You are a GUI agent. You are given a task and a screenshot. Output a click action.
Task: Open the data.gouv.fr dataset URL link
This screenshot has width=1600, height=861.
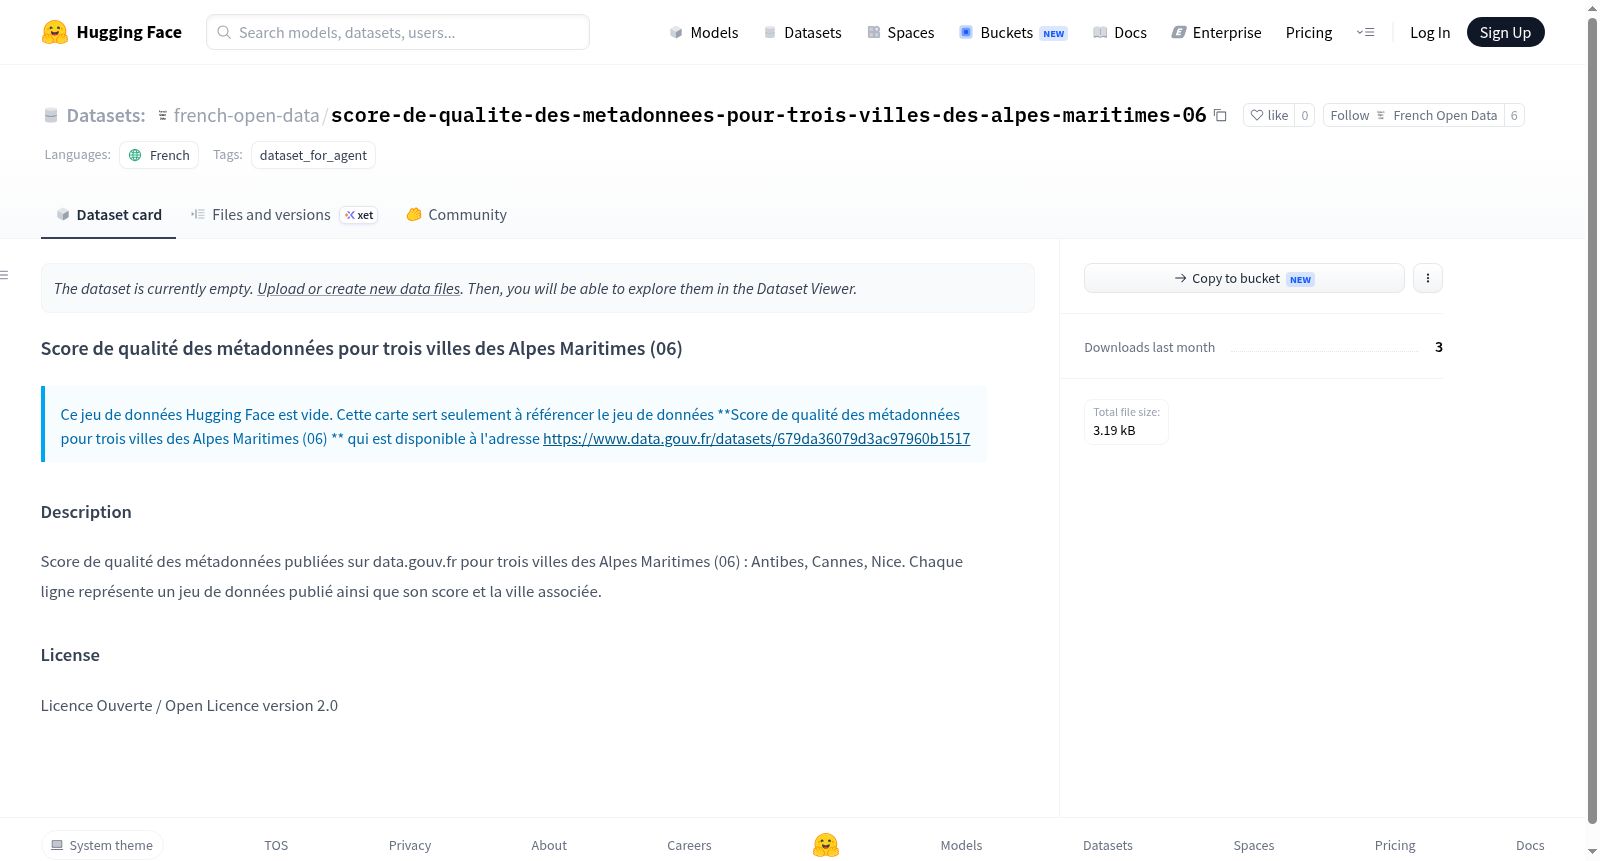[x=756, y=439]
